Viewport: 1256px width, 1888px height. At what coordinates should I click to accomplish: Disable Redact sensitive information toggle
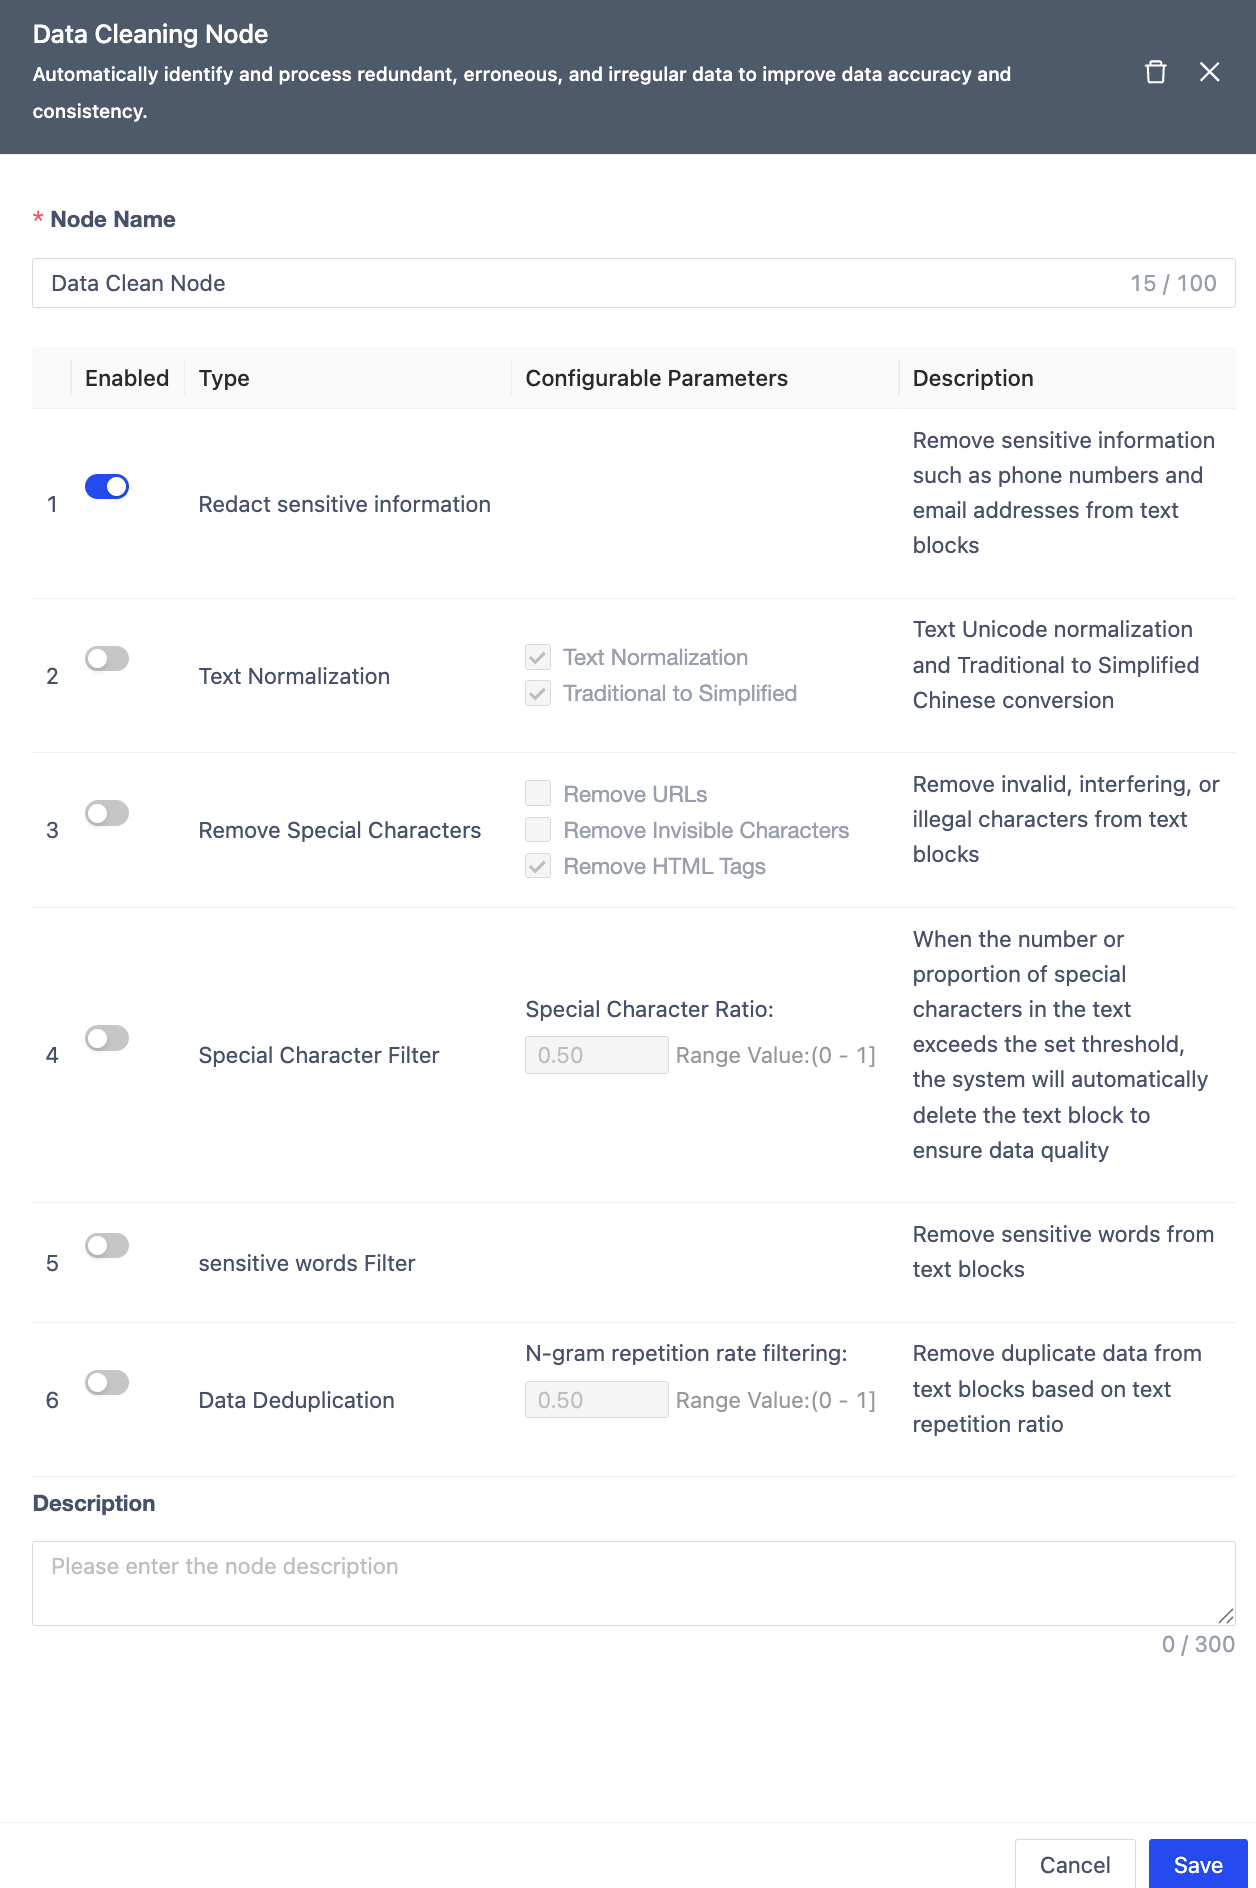click(x=107, y=487)
